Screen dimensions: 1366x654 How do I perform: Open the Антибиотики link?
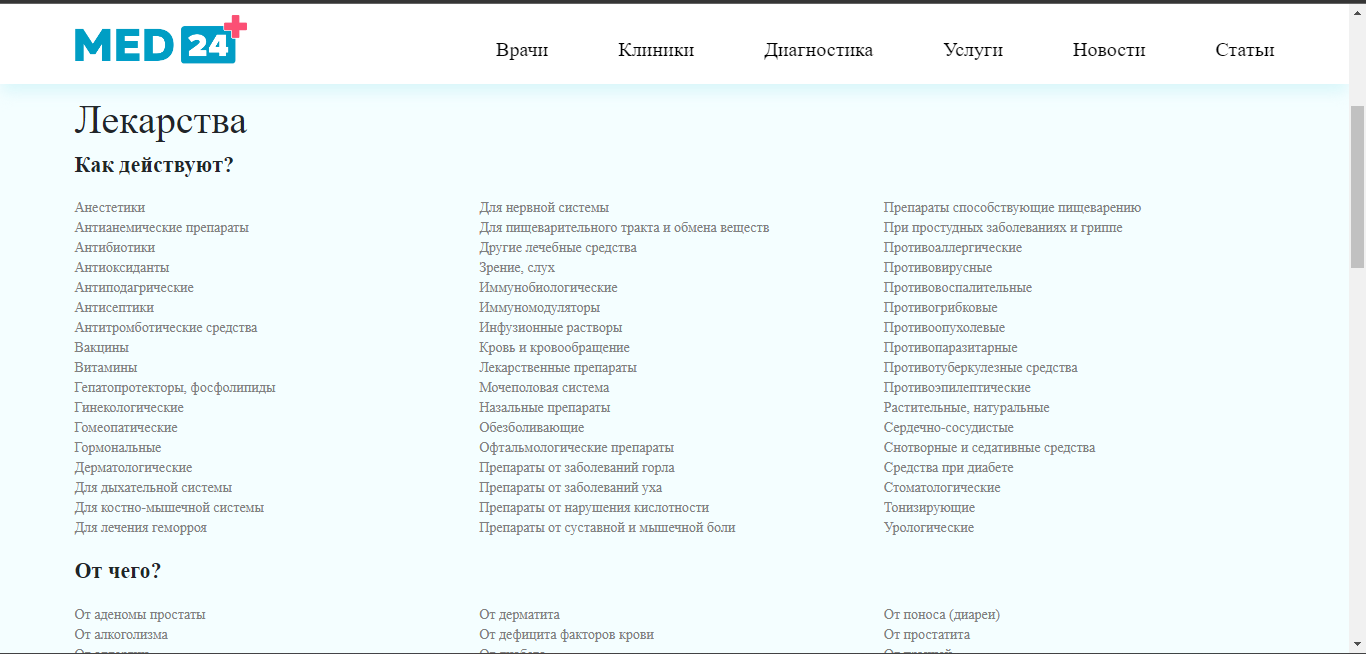coord(115,248)
